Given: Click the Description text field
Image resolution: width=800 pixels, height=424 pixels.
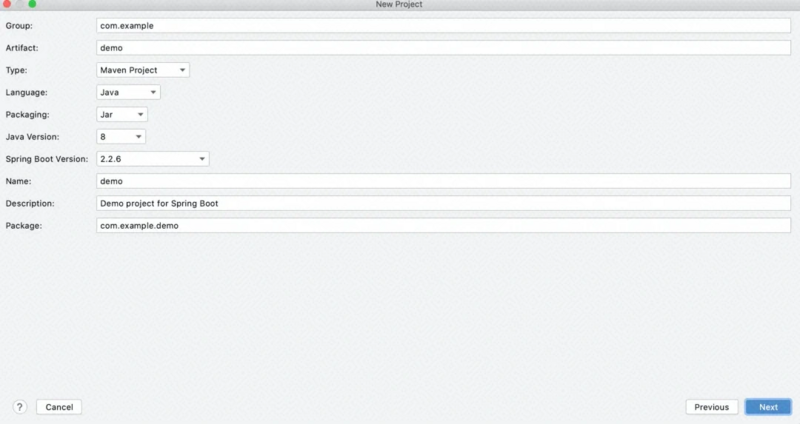Looking at the screenshot, I should (443, 203).
